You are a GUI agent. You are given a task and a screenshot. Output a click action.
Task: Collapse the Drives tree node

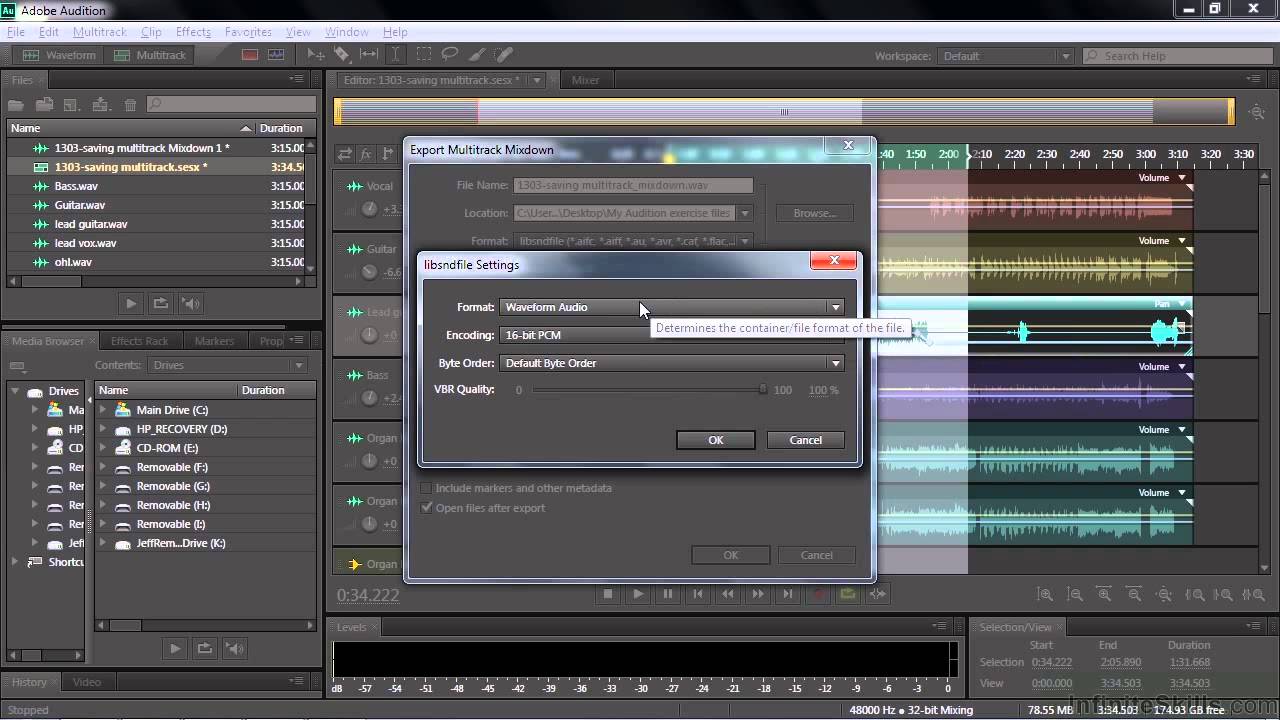tap(16, 391)
